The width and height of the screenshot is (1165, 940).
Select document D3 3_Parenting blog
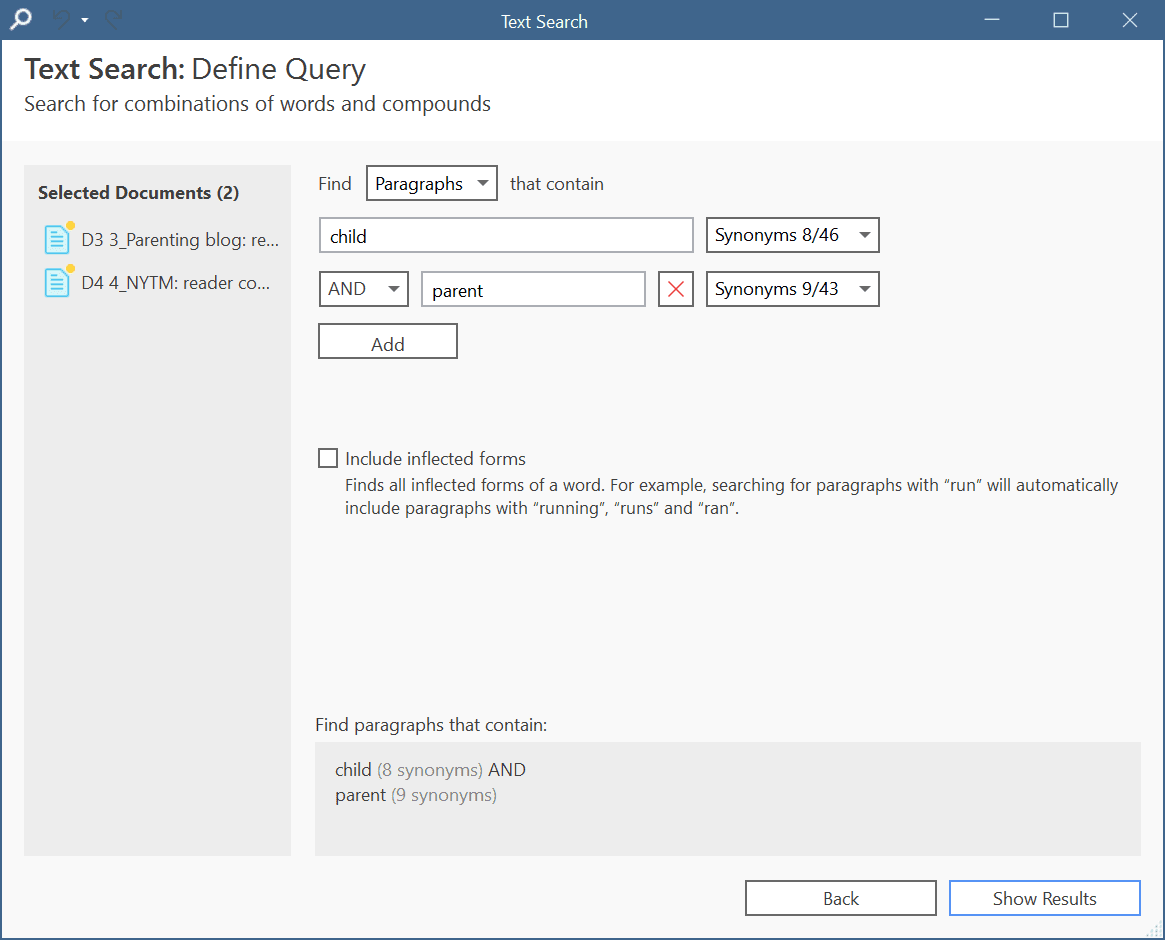click(x=162, y=239)
